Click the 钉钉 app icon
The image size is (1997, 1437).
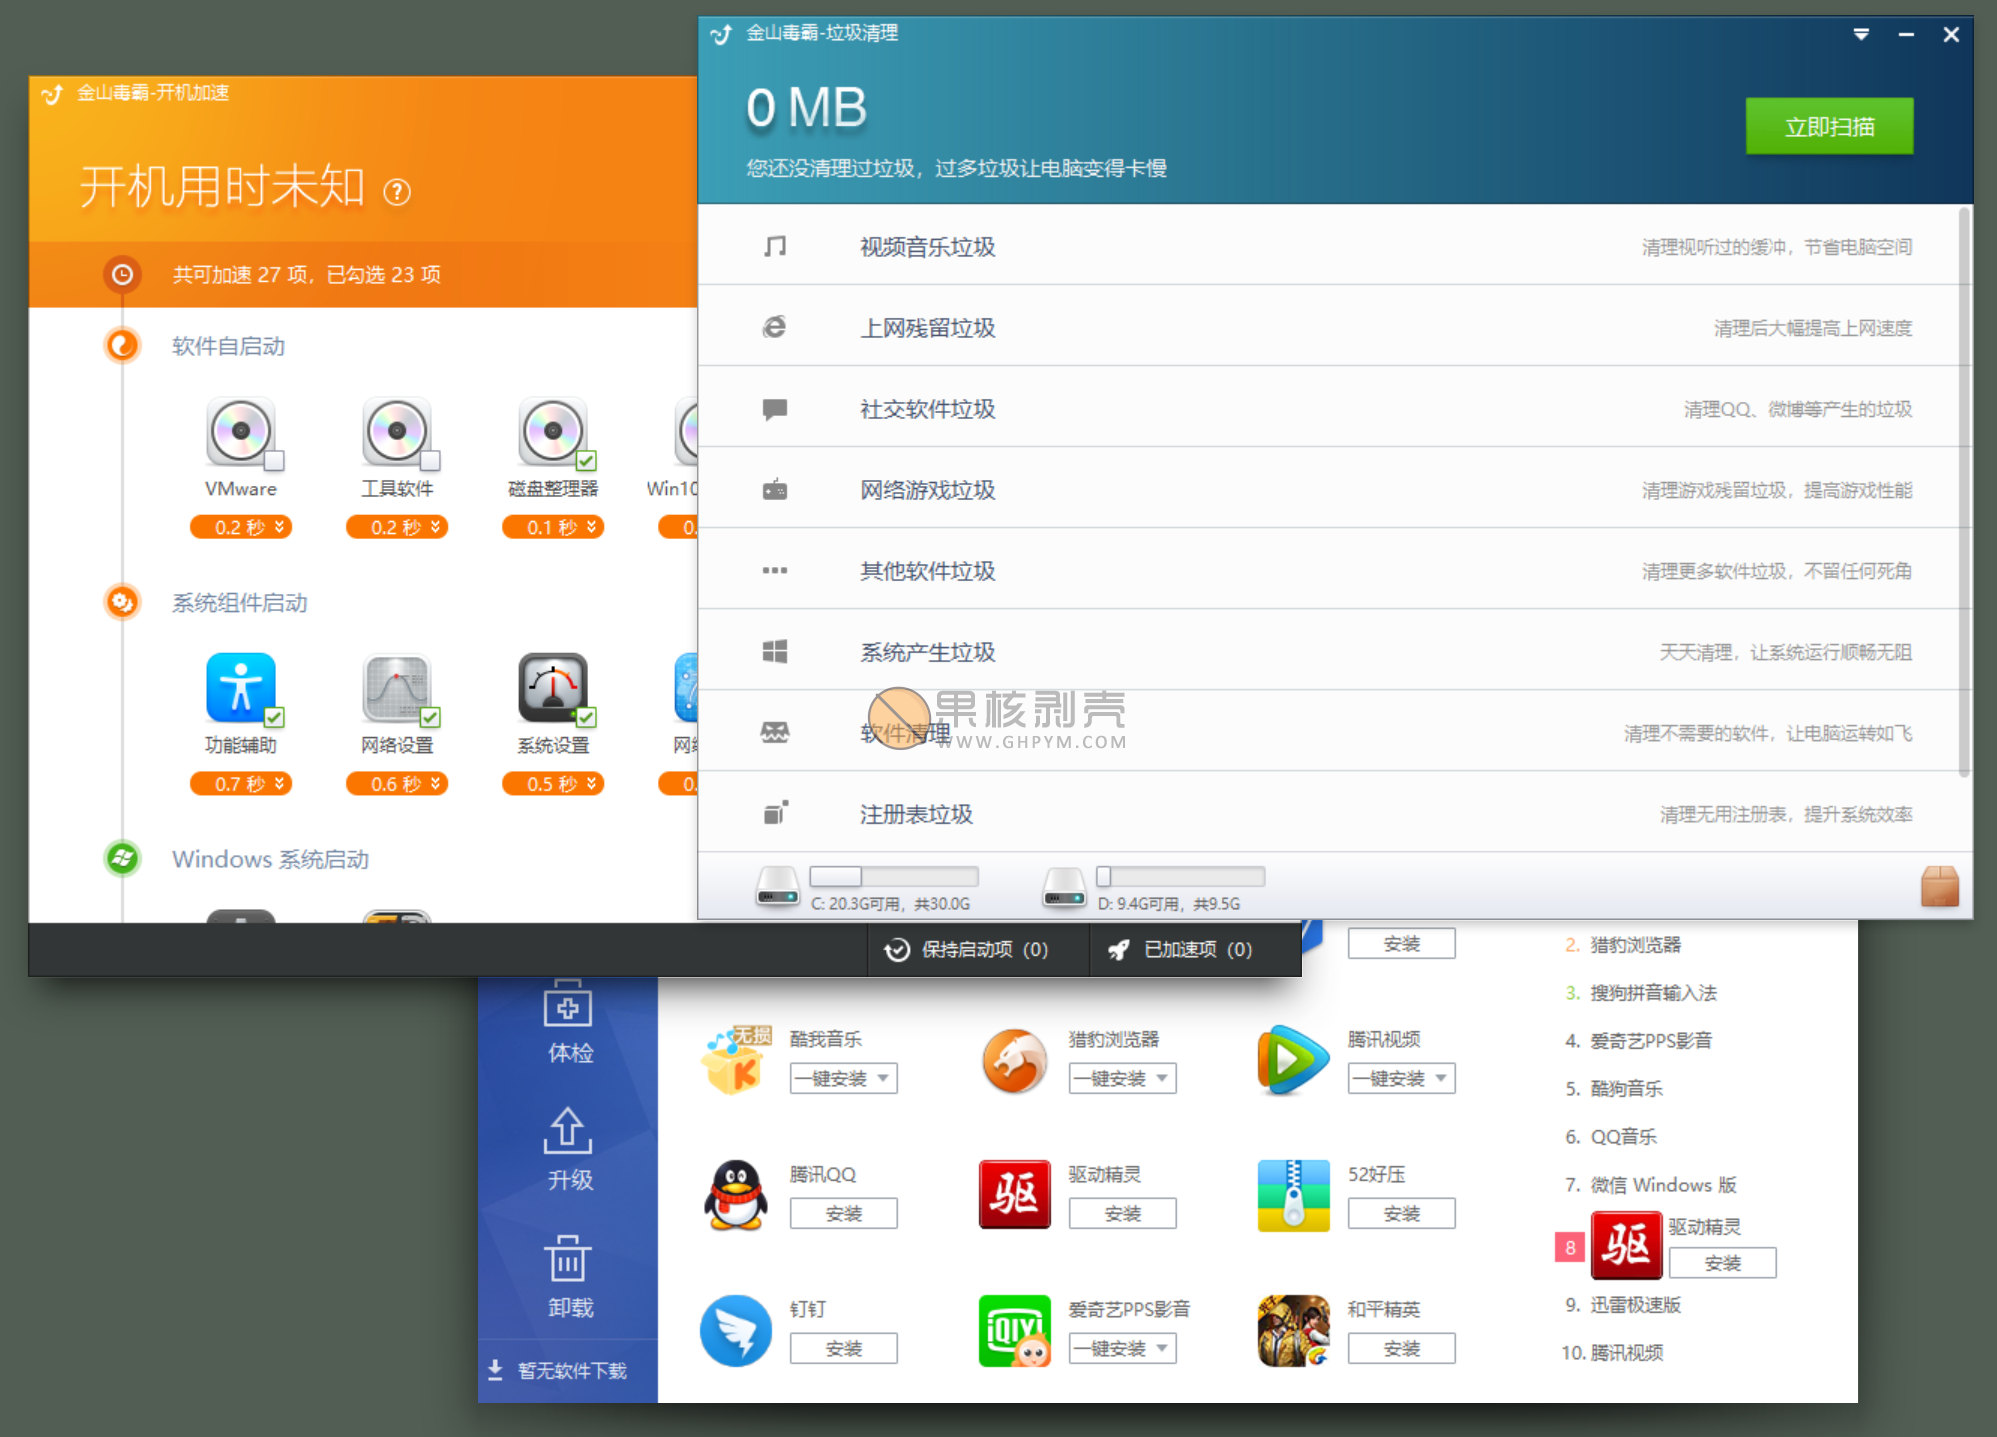coord(736,1330)
